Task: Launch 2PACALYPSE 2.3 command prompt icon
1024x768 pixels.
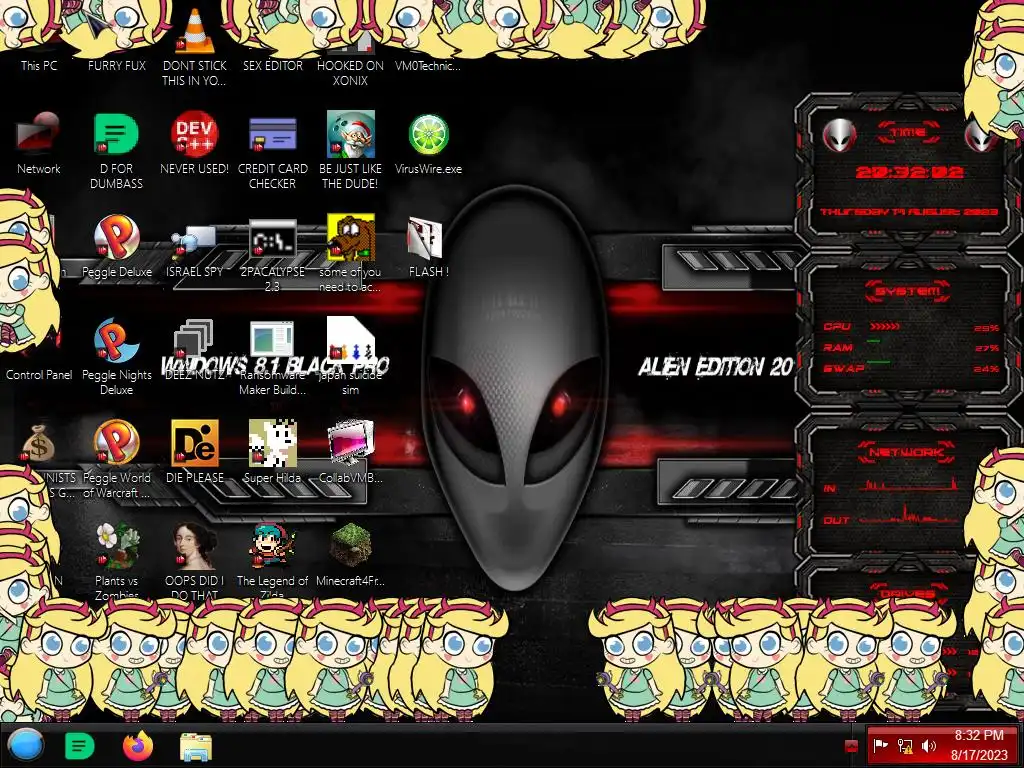Action: point(272,239)
